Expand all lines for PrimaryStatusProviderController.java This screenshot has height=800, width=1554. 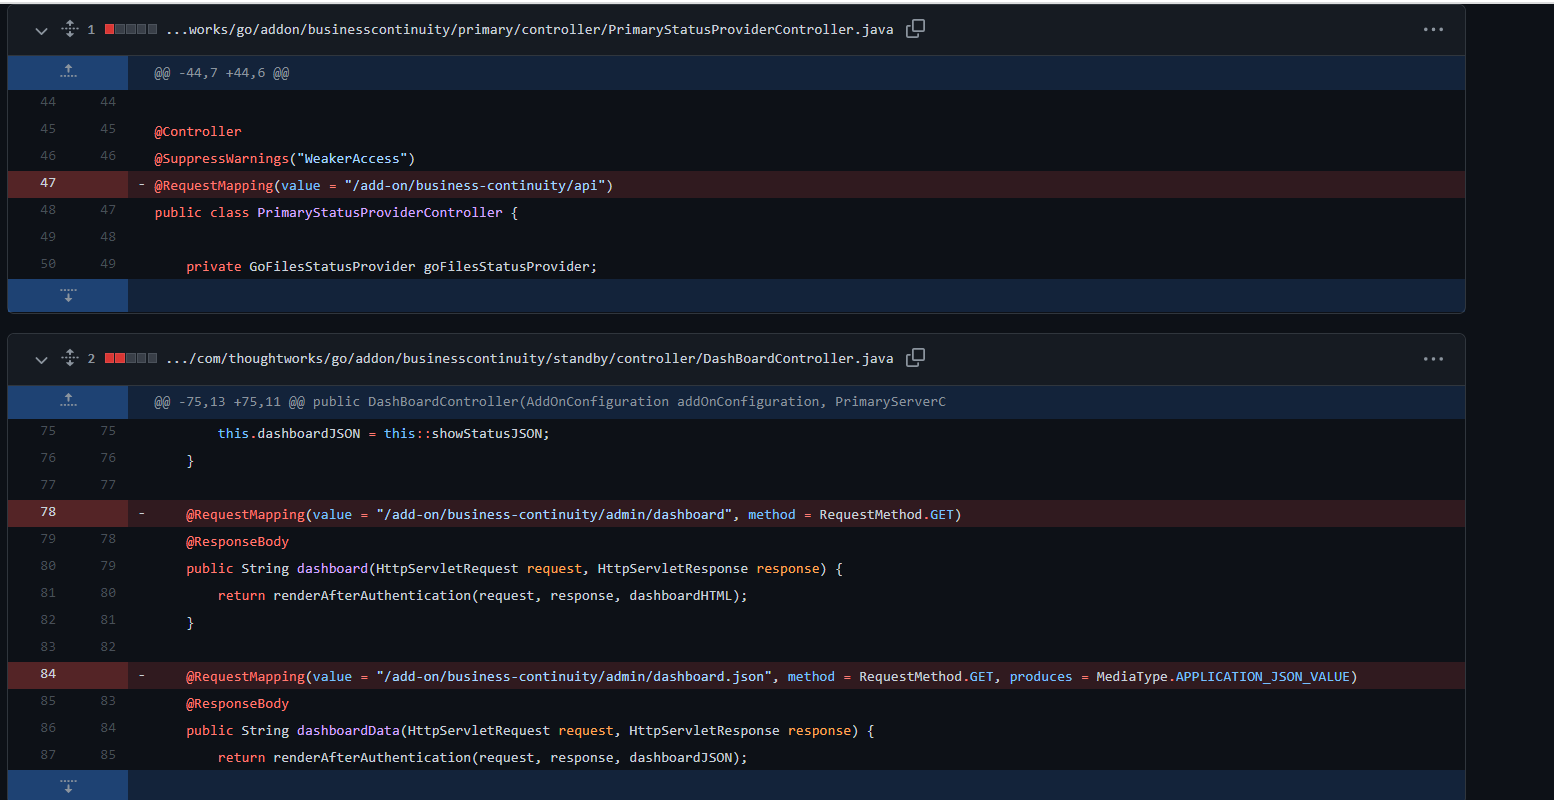(69, 29)
